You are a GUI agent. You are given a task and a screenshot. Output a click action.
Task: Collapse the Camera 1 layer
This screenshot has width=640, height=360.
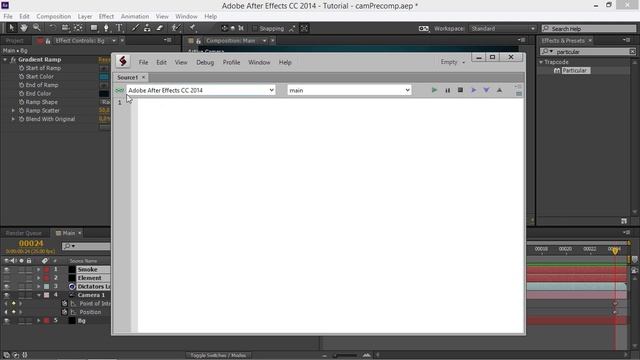pyautogui.click(x=38, y=295)
